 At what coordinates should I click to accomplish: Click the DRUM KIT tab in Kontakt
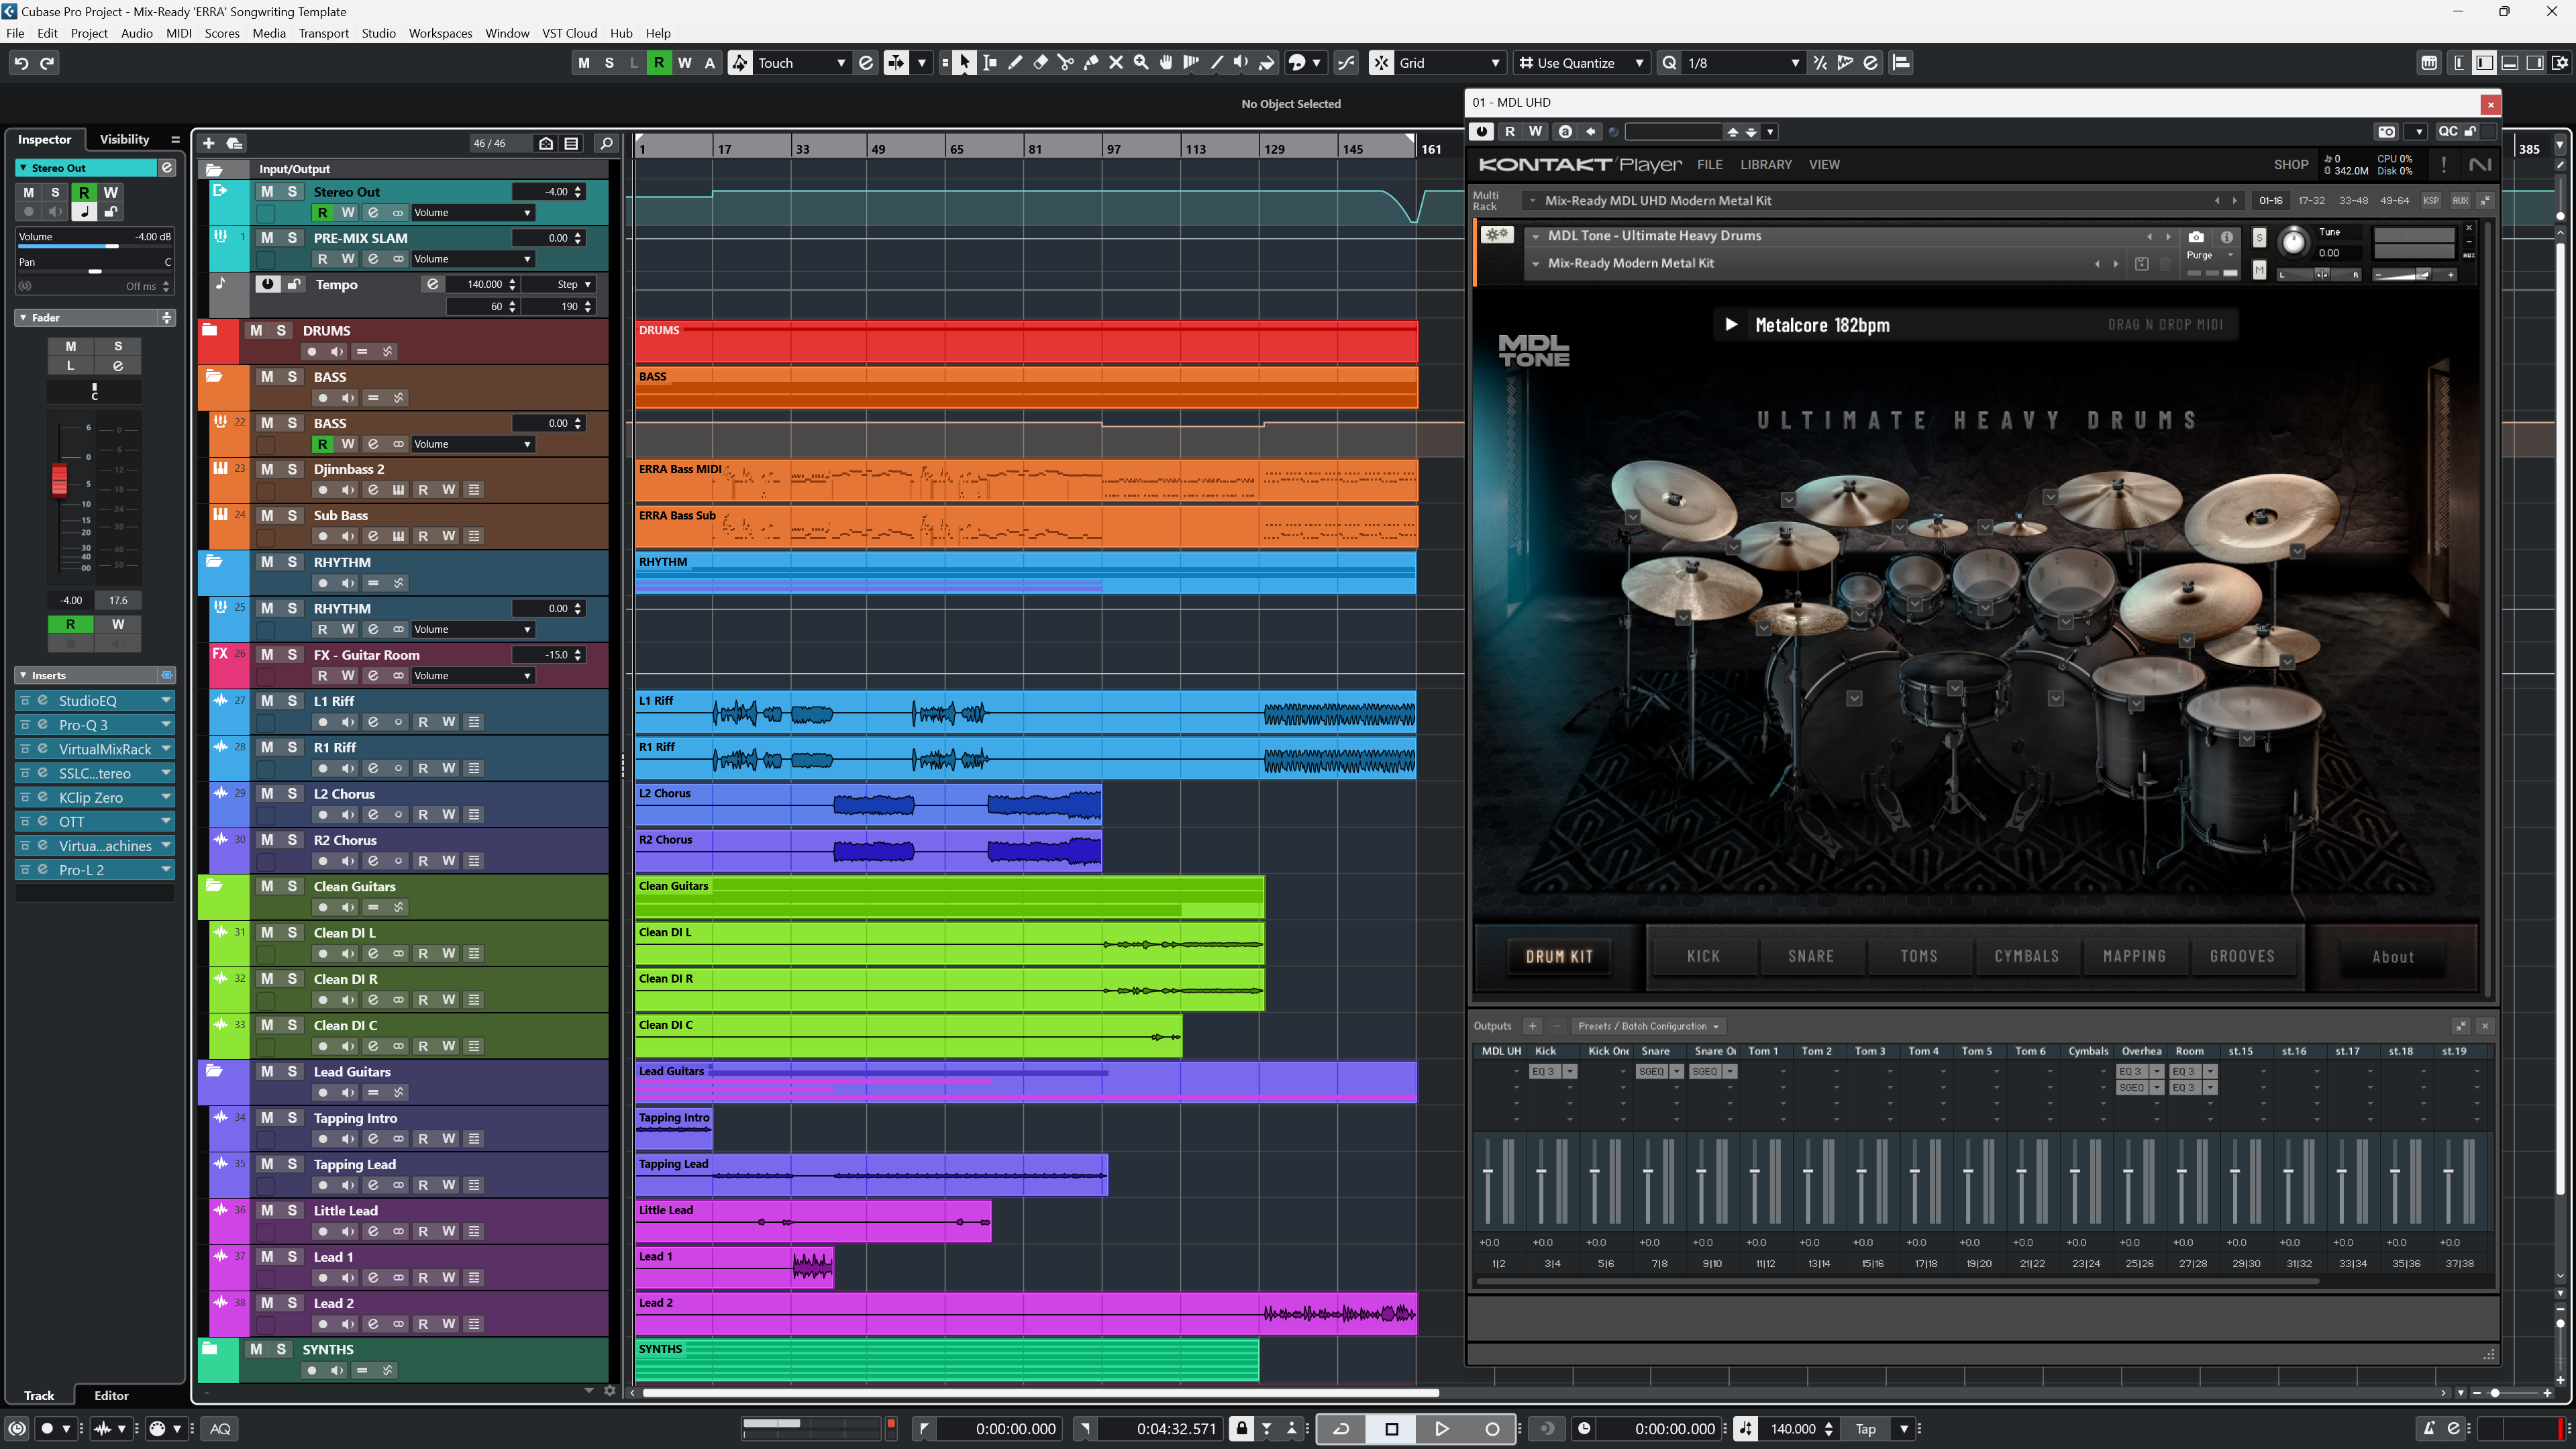point(1559,956)
